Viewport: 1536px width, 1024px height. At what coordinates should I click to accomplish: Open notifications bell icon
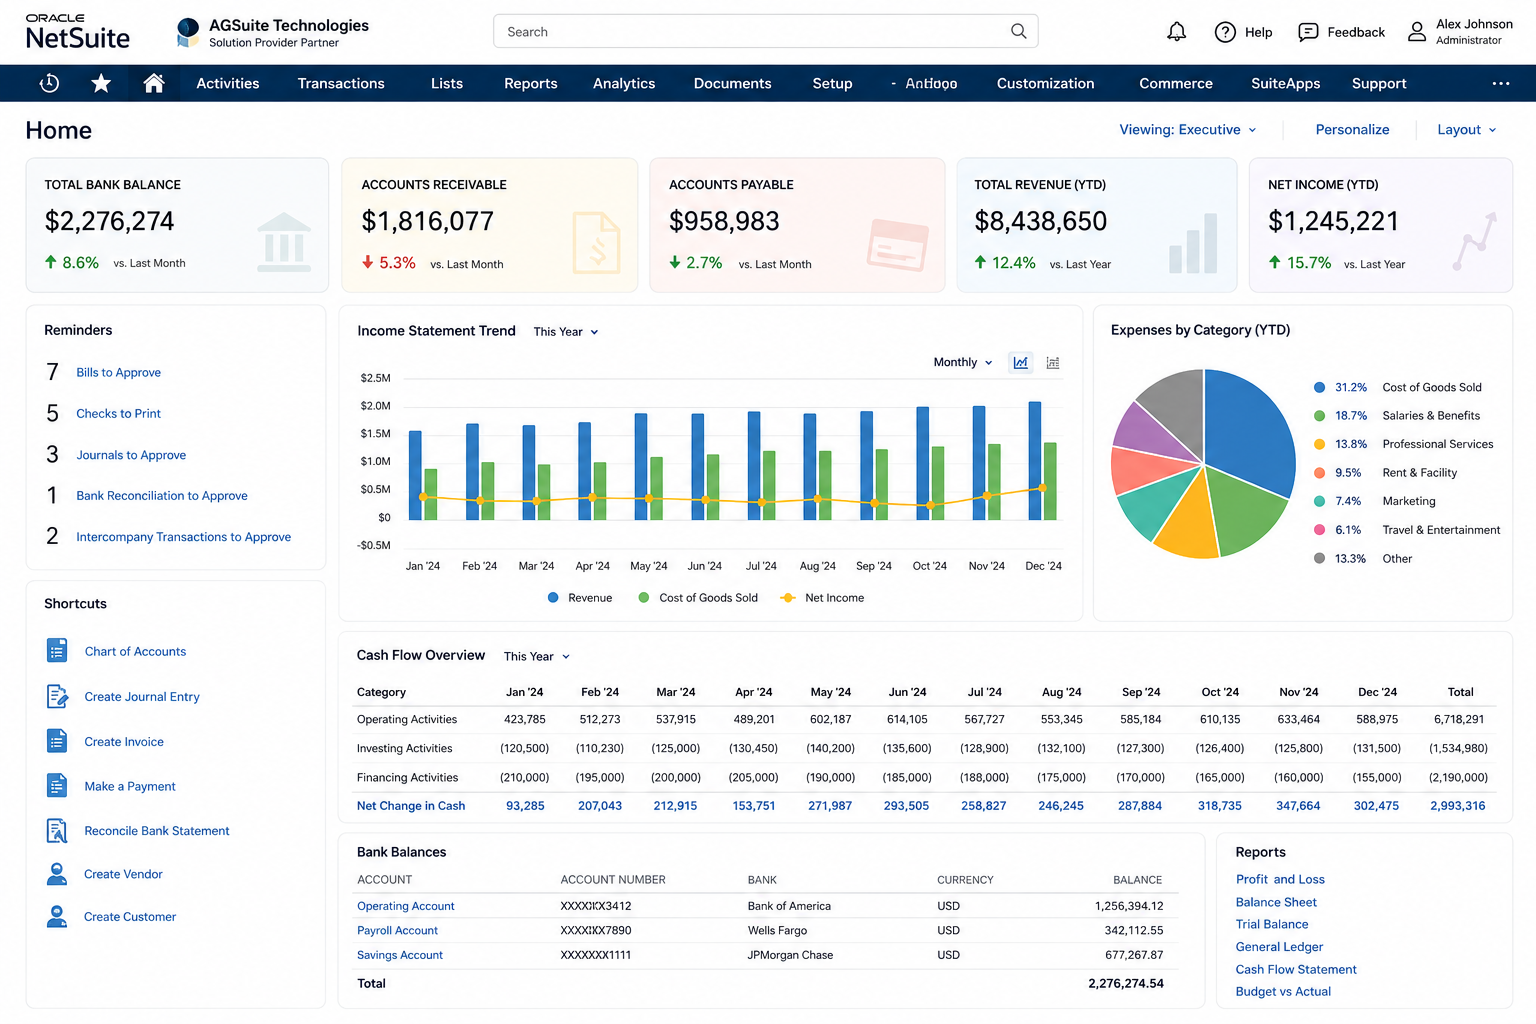1176,32
